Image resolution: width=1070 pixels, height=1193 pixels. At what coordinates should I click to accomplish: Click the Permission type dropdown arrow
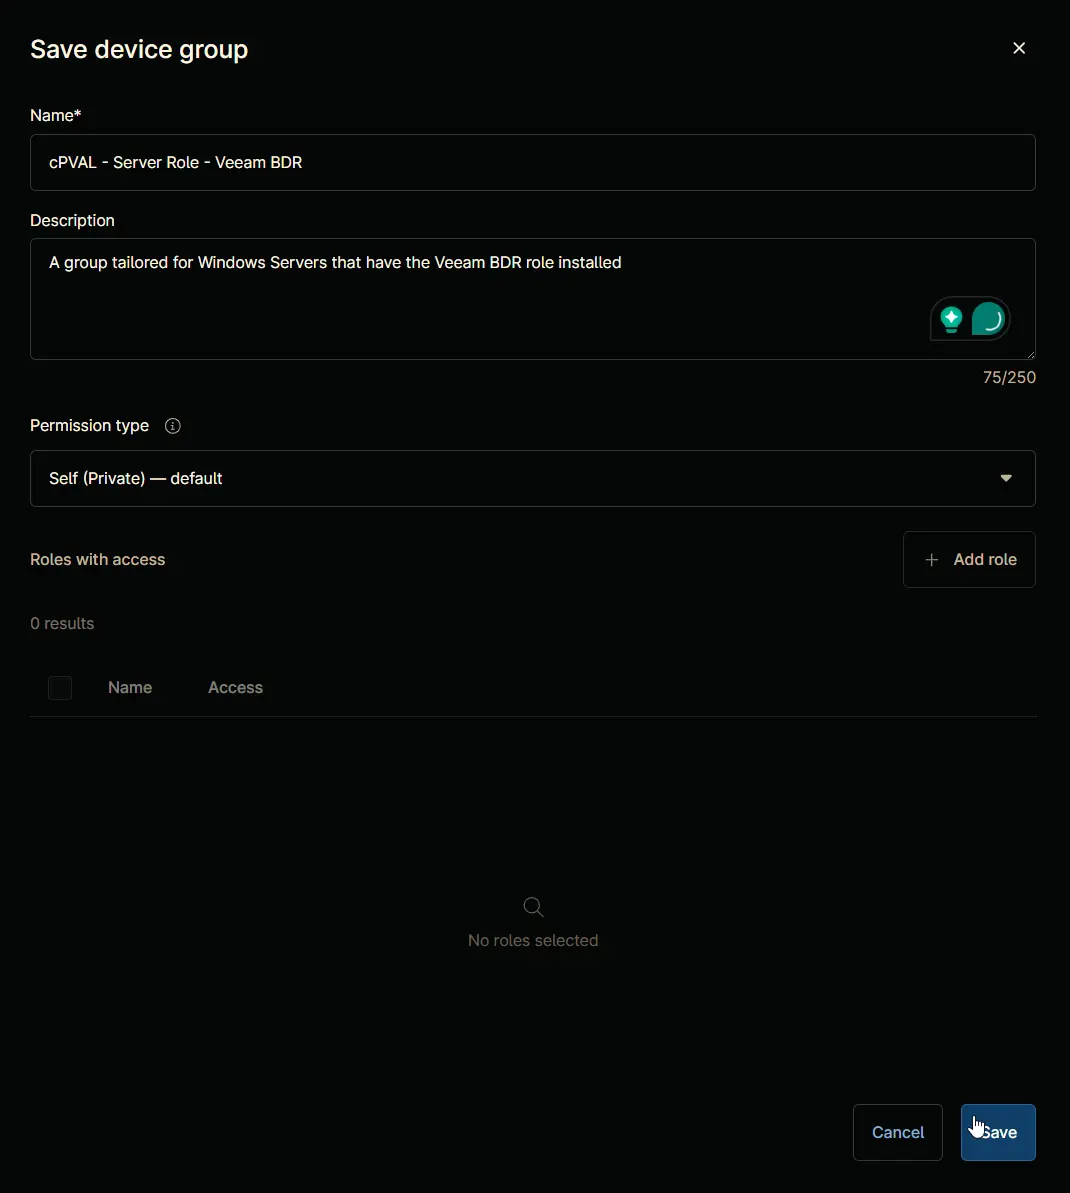pyautogui.click(x=1006, y=479)
